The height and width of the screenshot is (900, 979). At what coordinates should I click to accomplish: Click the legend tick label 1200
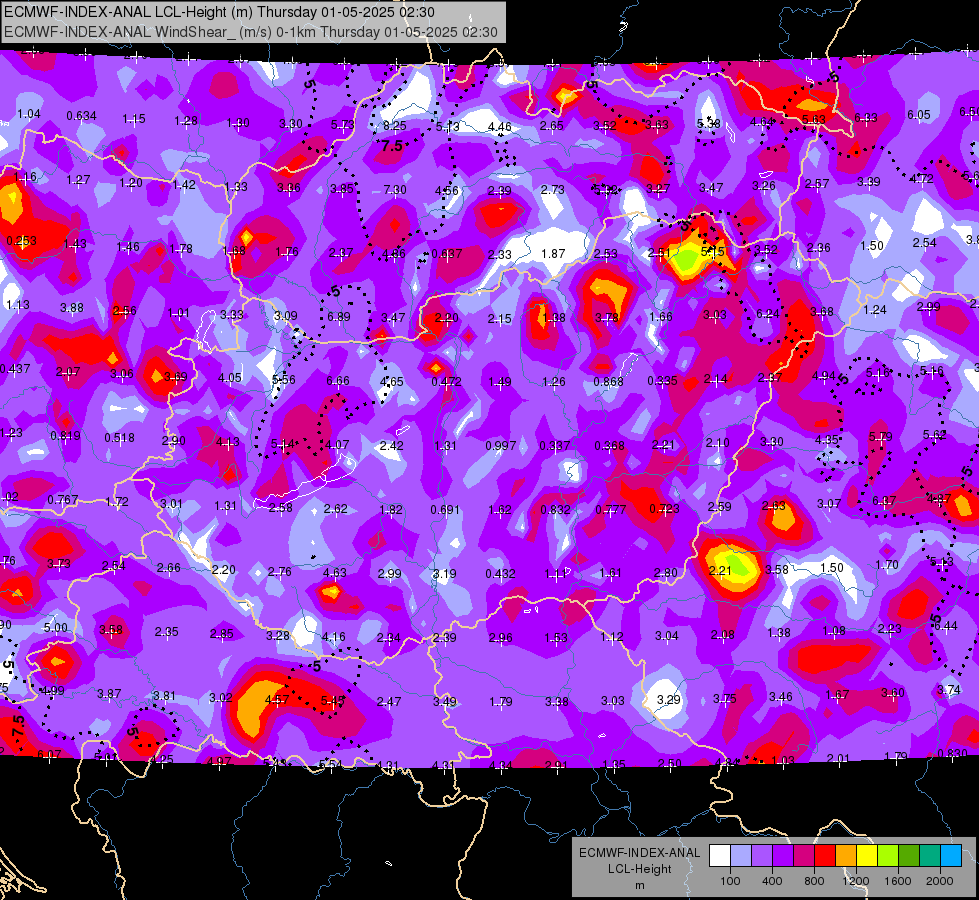pos(855,881)
